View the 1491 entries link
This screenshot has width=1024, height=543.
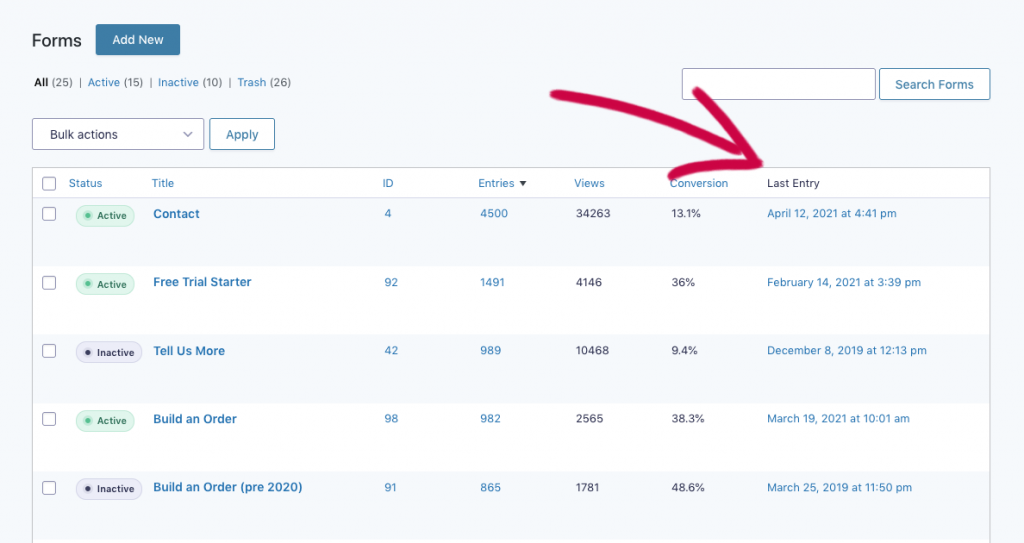pos(492,282)
